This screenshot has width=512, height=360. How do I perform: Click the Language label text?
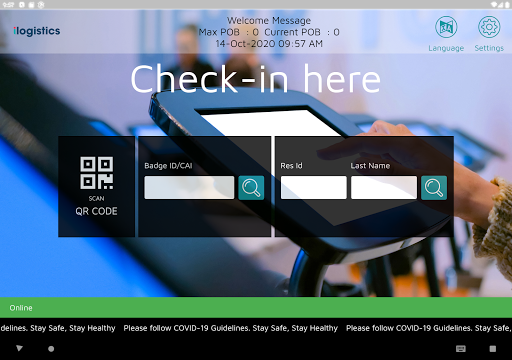446,48
